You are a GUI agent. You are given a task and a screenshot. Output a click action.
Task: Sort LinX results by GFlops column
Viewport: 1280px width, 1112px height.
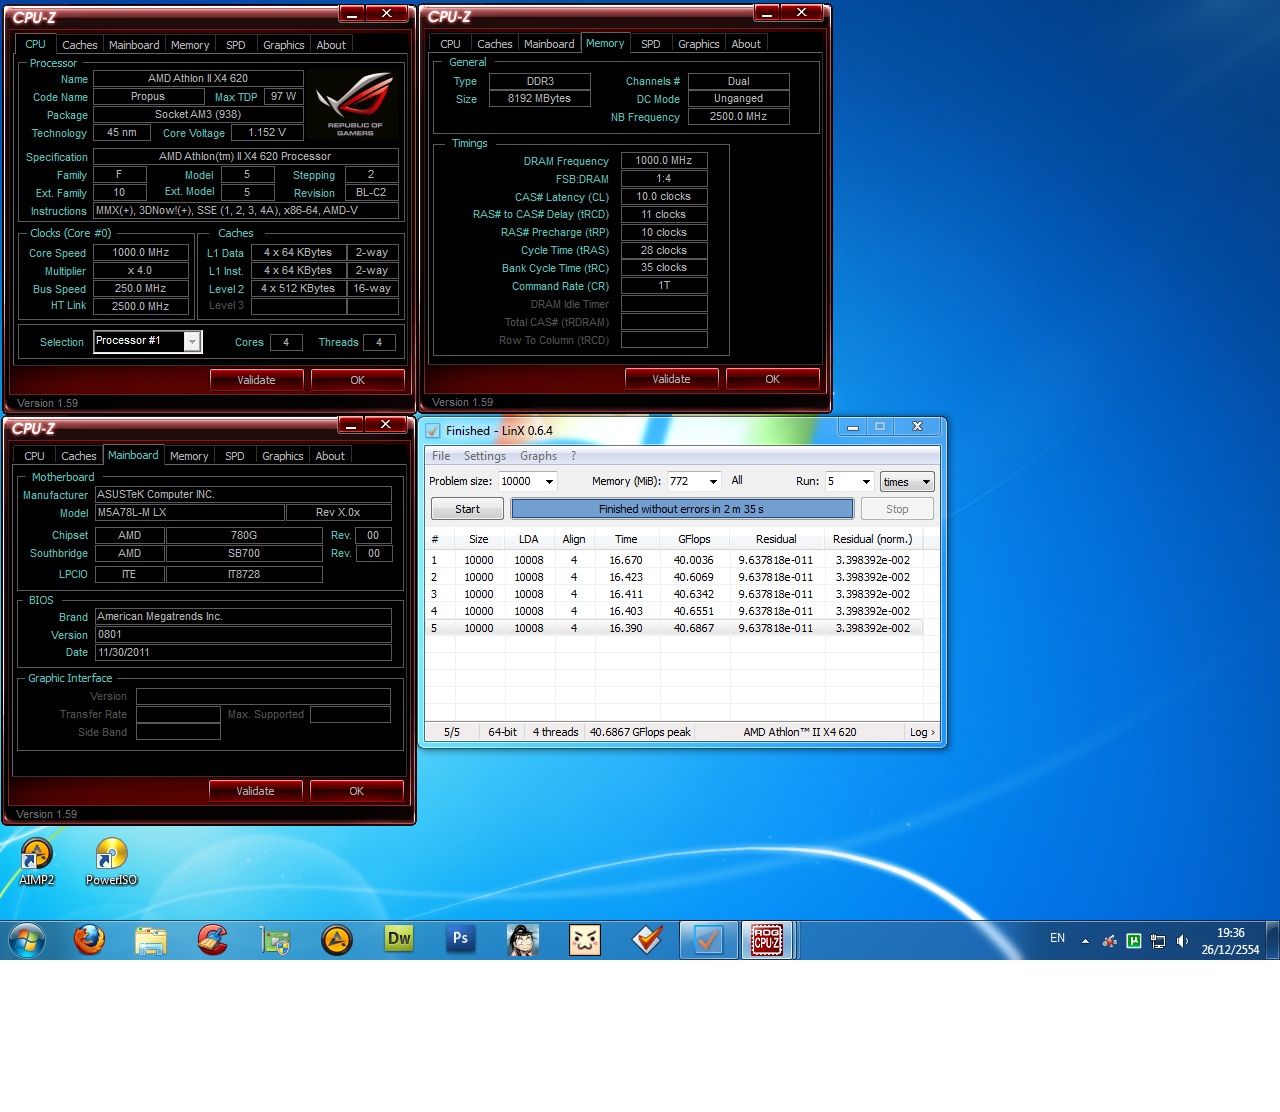click(x=694, y=539)
